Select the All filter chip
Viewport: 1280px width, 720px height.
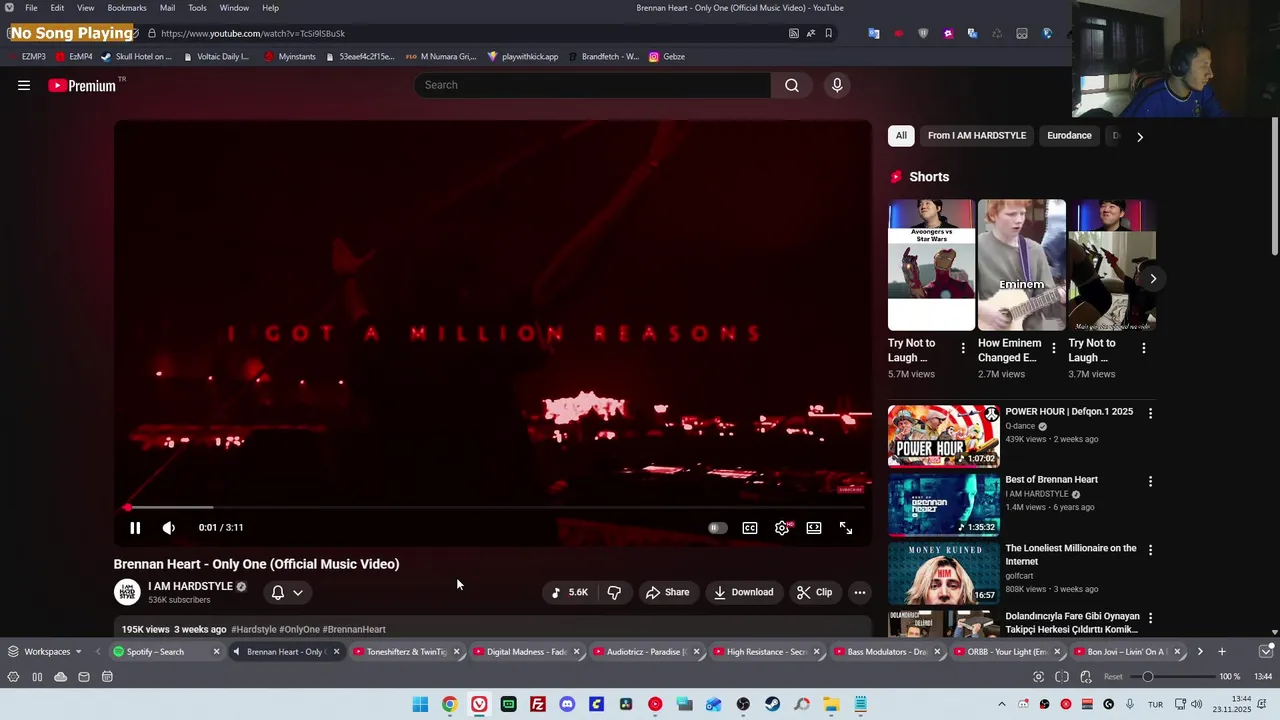tap(901, 135)
